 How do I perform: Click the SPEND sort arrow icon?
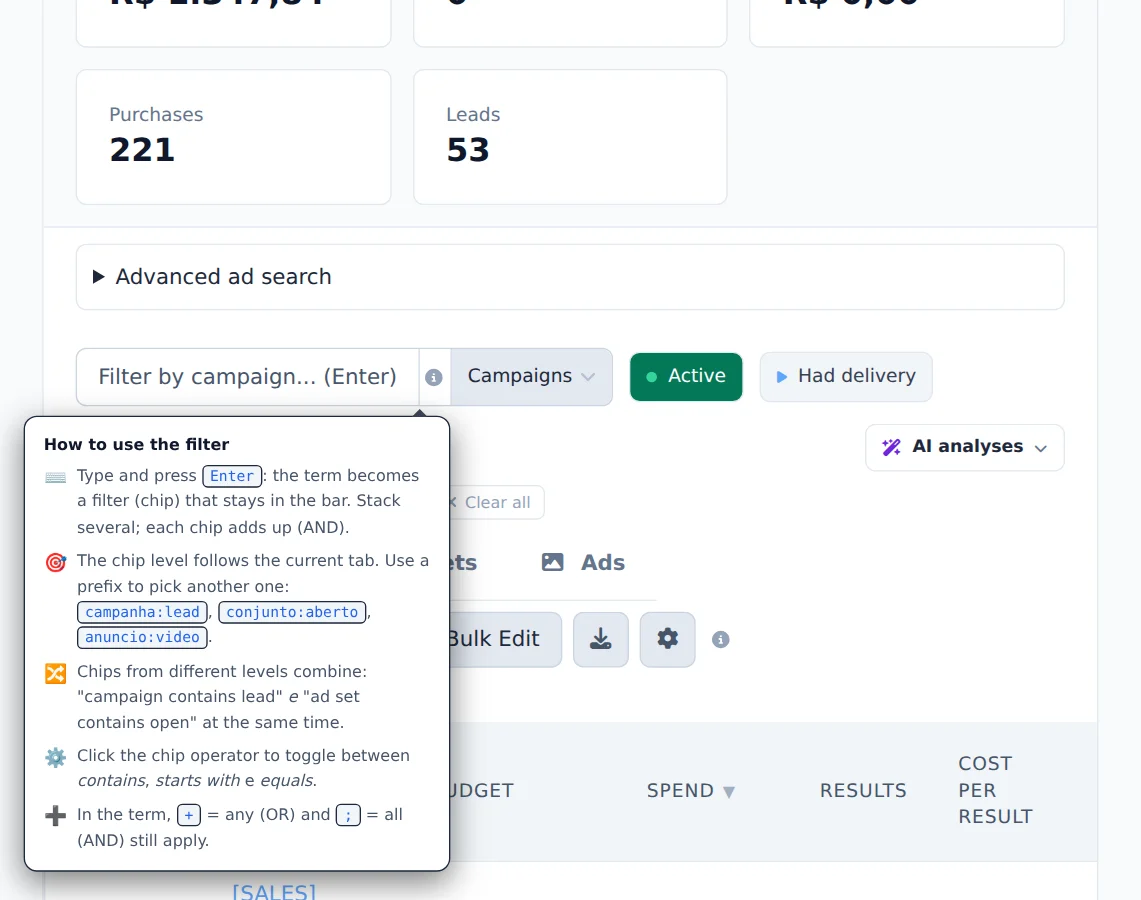[x=728, y=792]
